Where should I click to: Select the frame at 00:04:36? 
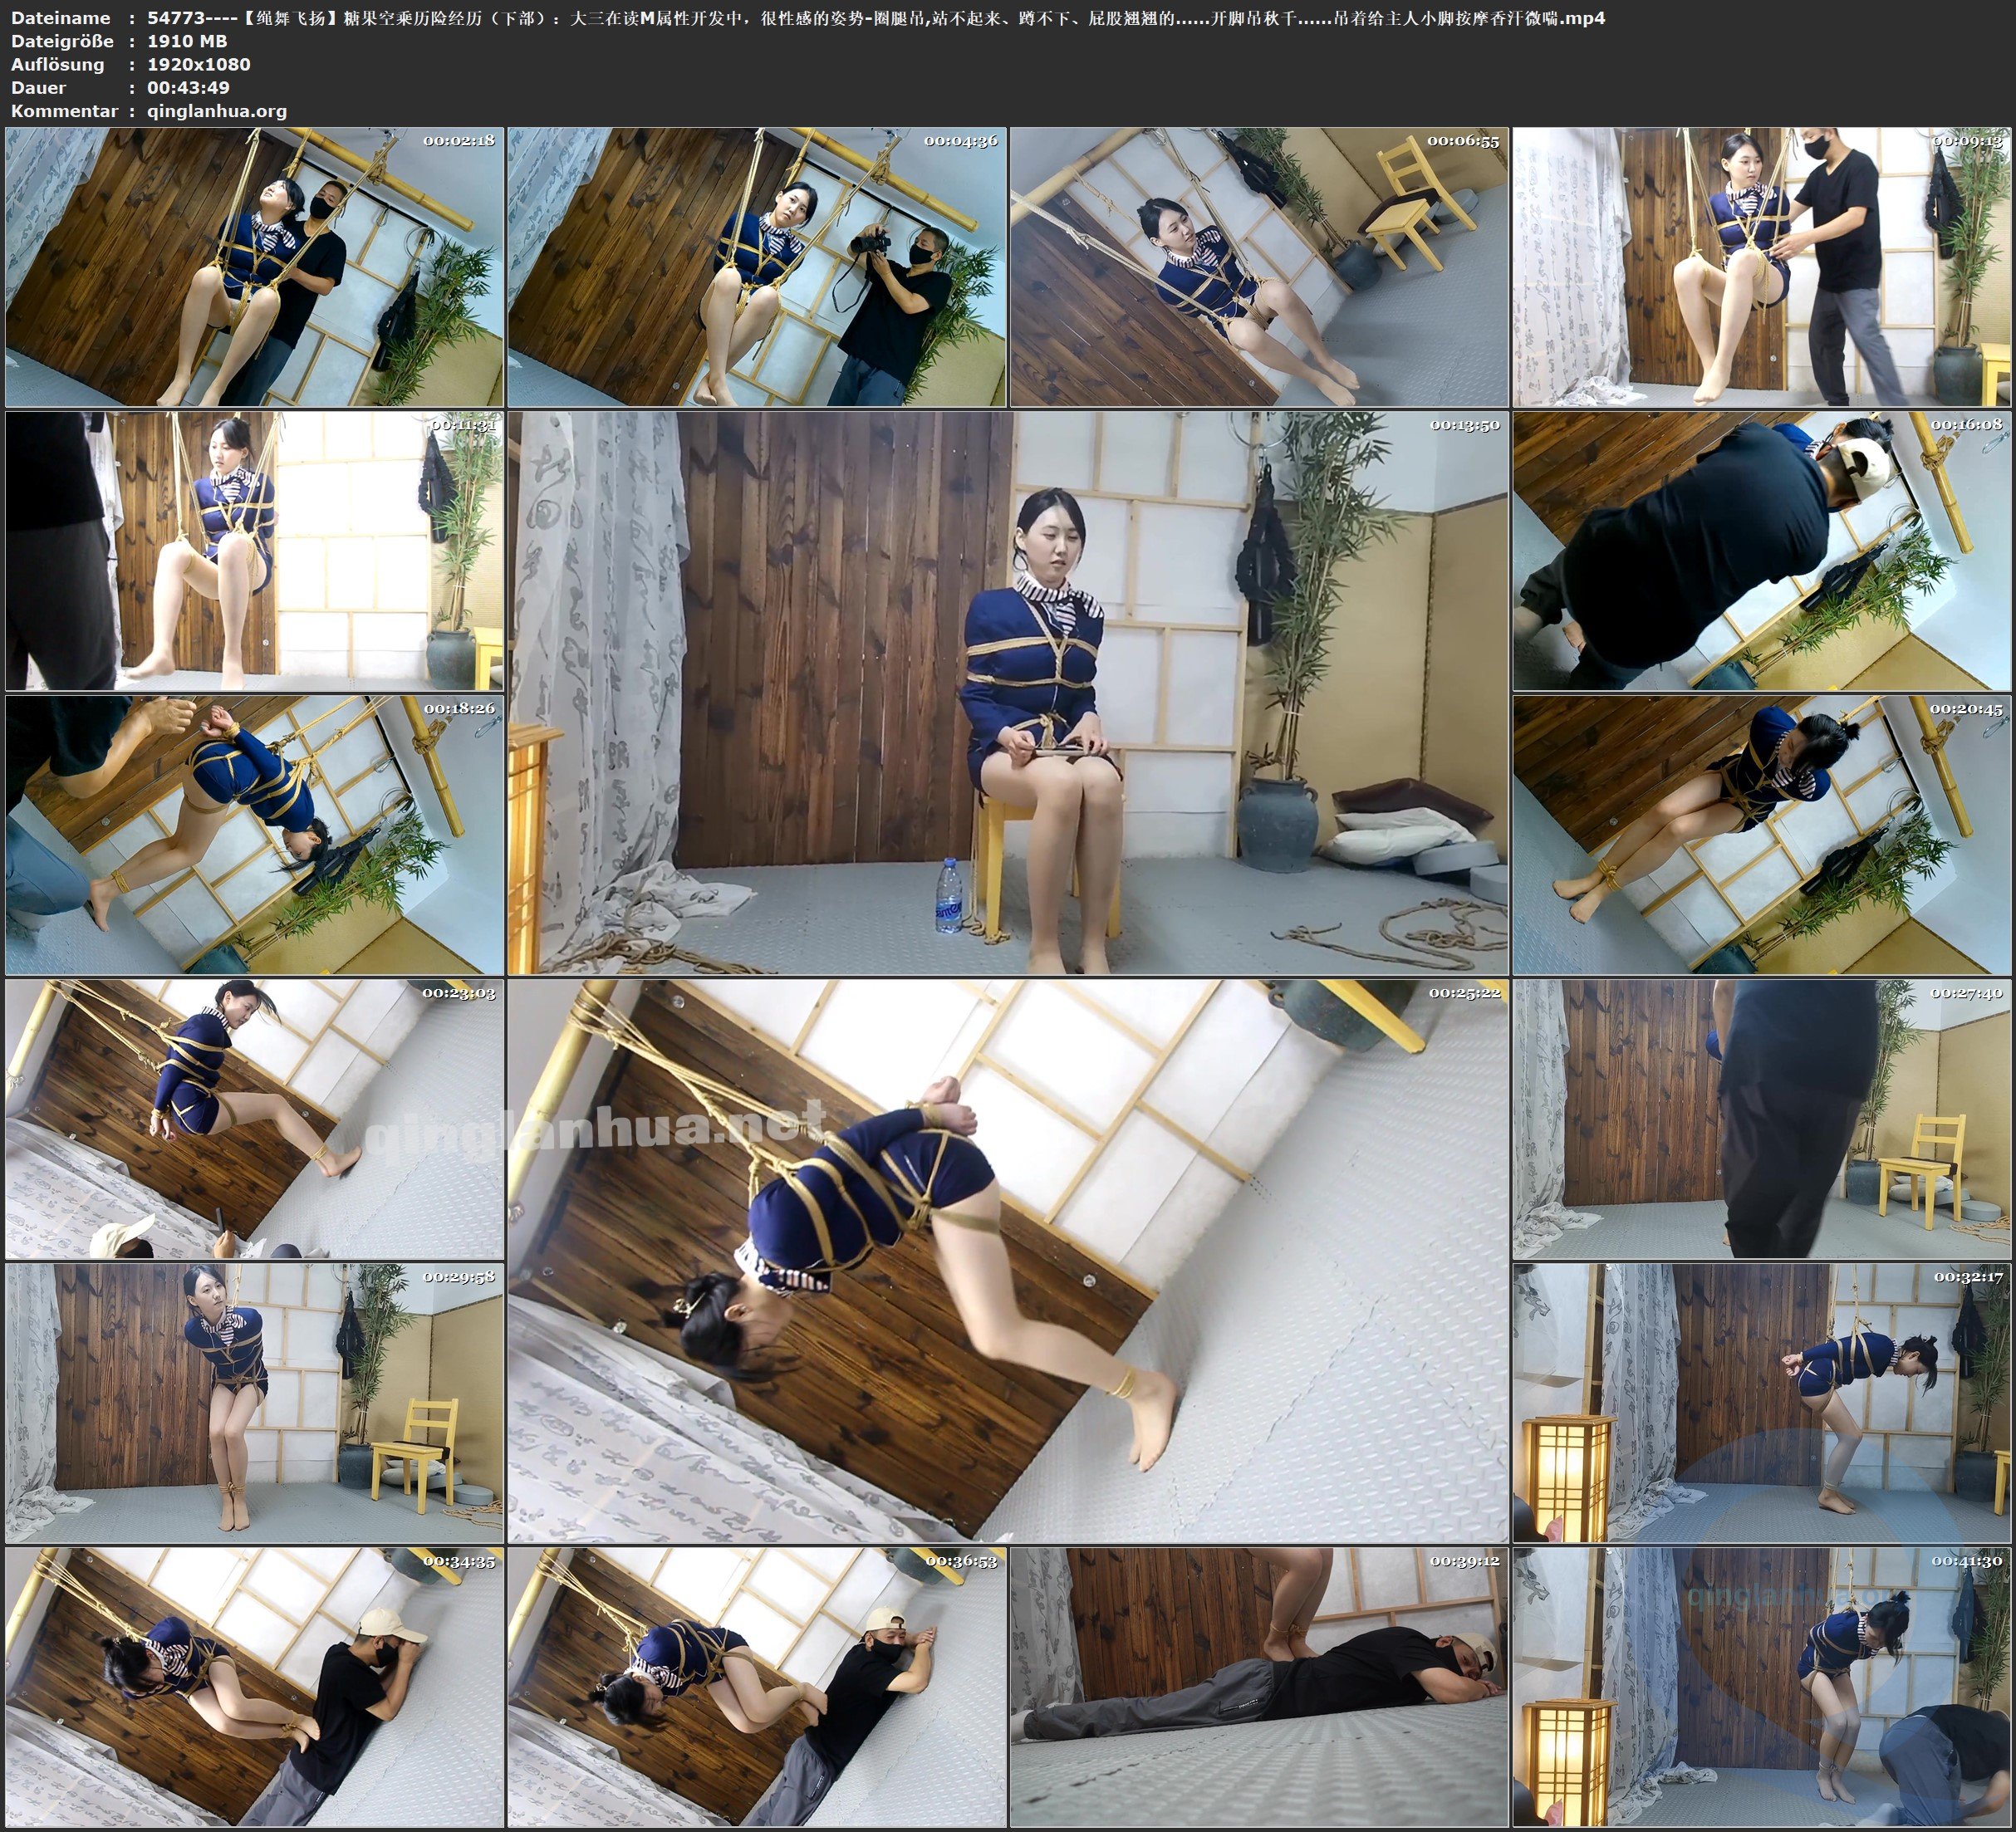tap(757, 267)
